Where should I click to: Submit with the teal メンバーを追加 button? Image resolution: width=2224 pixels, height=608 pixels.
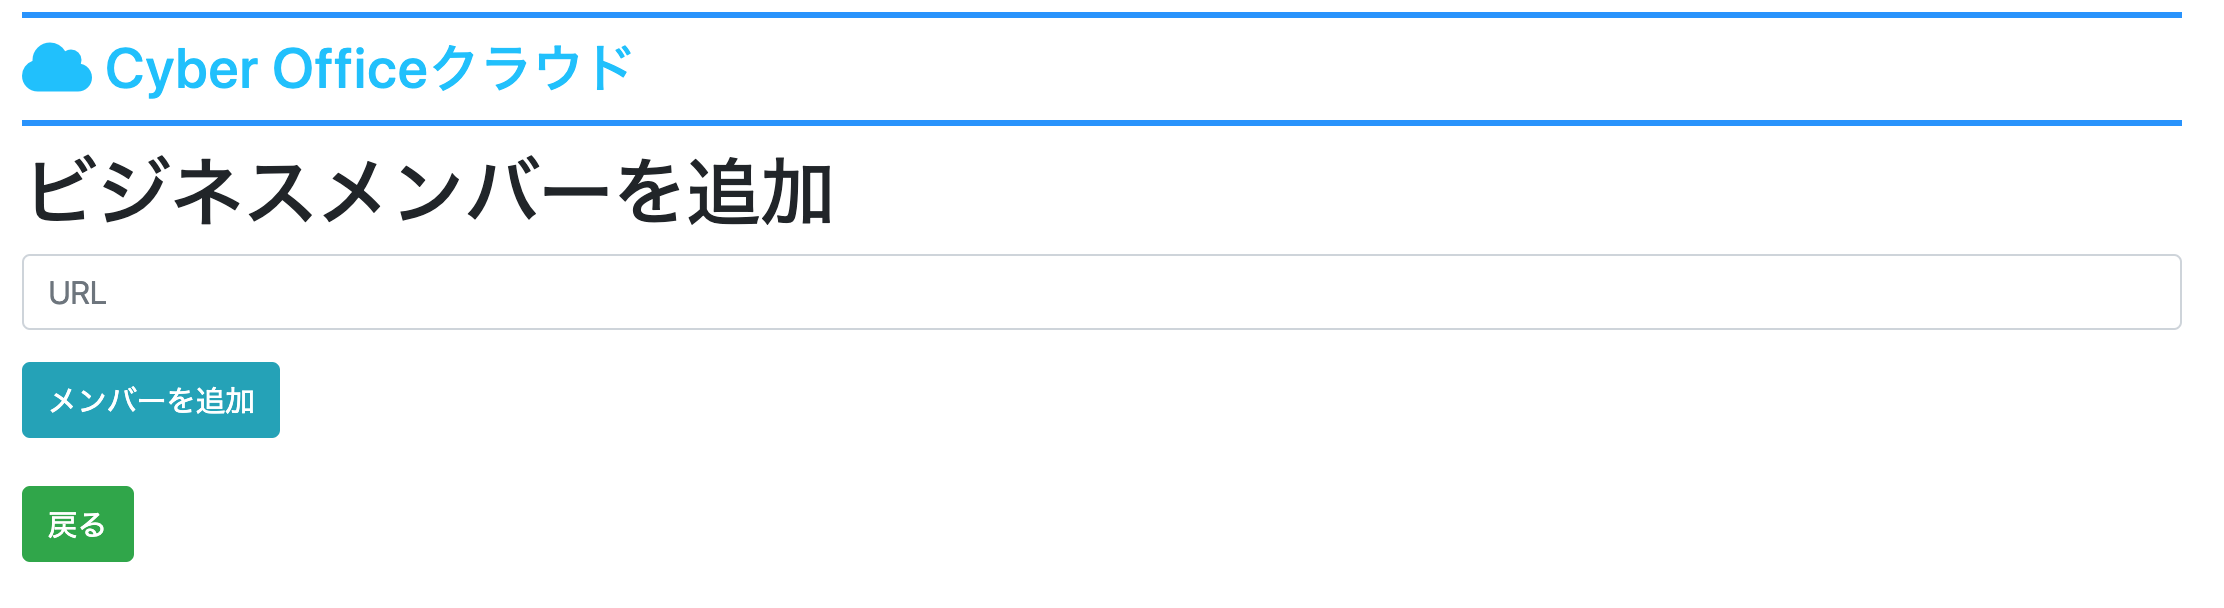[151, 400]
